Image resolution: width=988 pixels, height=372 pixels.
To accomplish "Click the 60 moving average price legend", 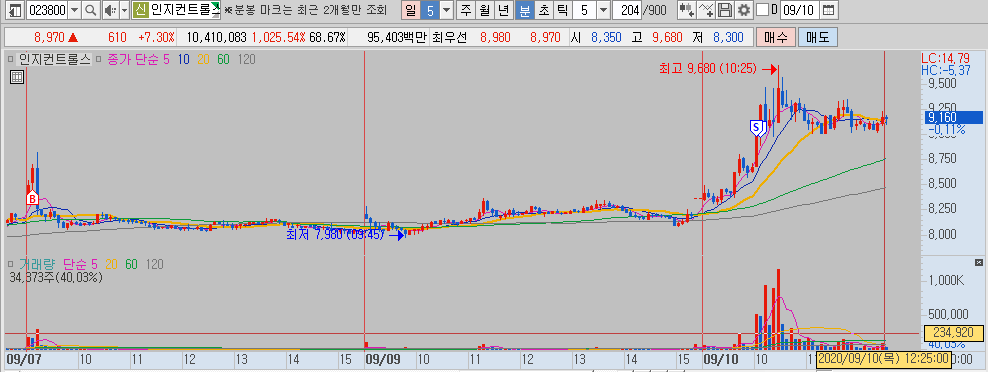I will [222, 60].
